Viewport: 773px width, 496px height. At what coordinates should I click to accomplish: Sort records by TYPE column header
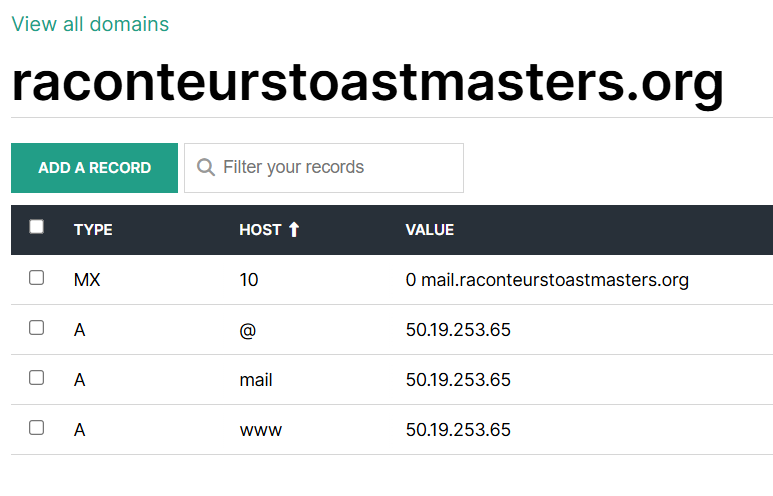tap(93, 230)
